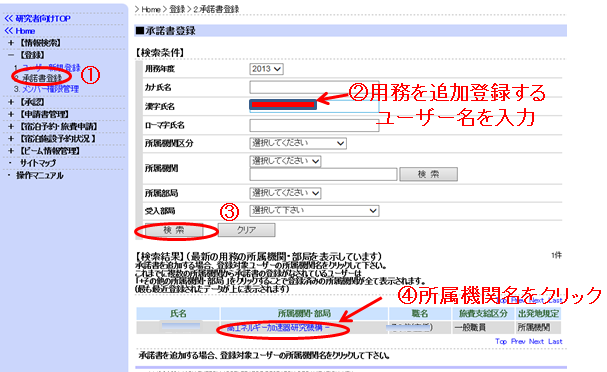
Task: Click the main 検索 button next to クリア
Action: 173,230
